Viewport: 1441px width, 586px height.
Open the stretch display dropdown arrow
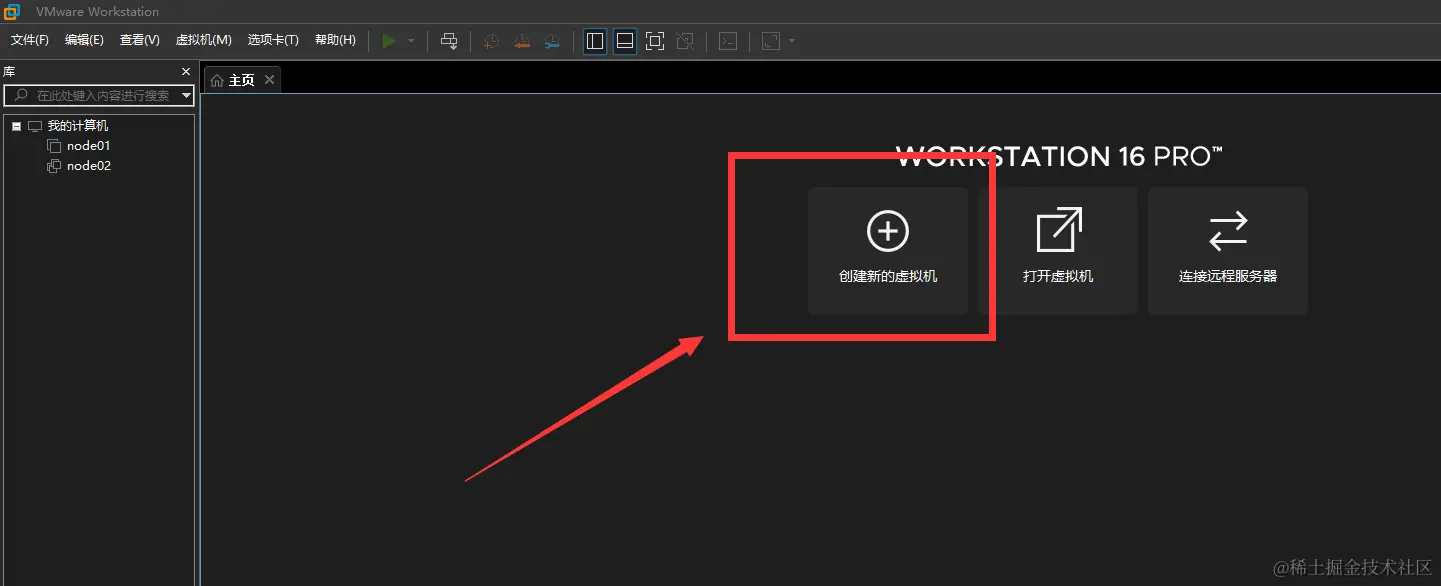(792, 41)
